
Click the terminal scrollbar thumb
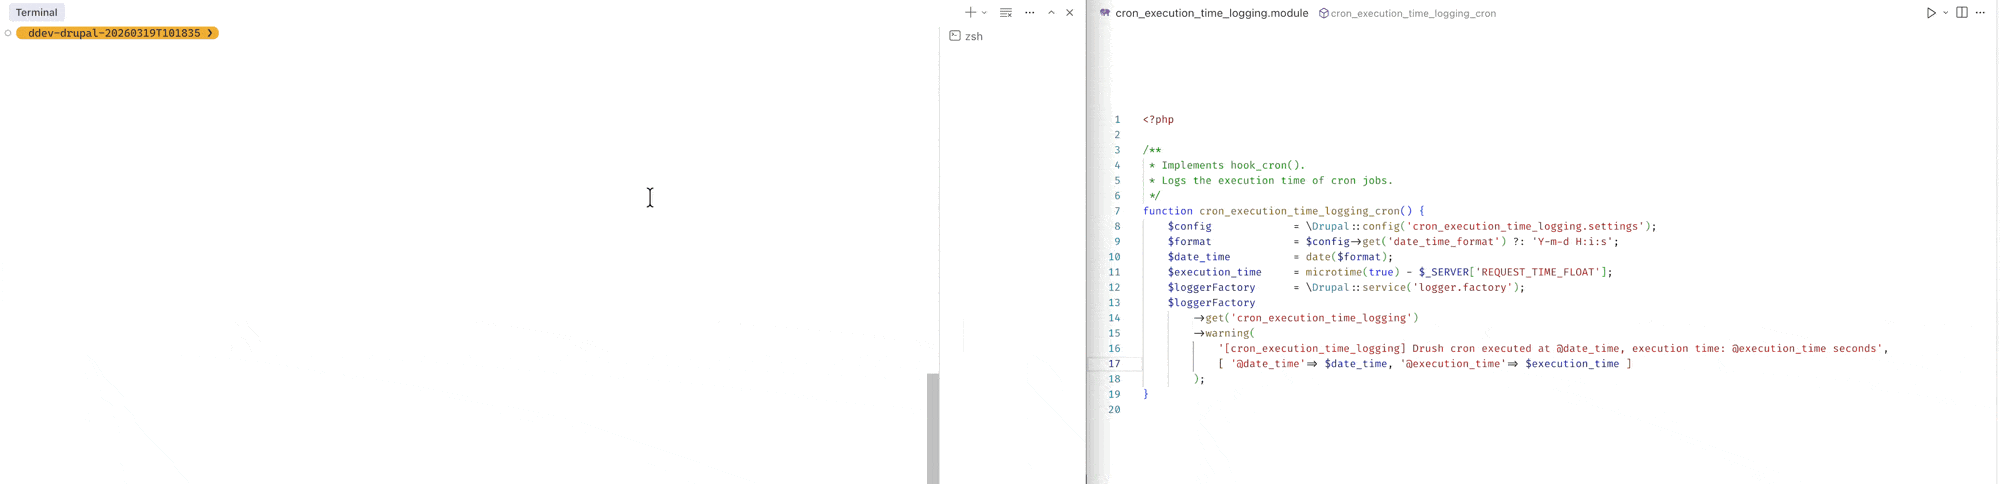933,428
